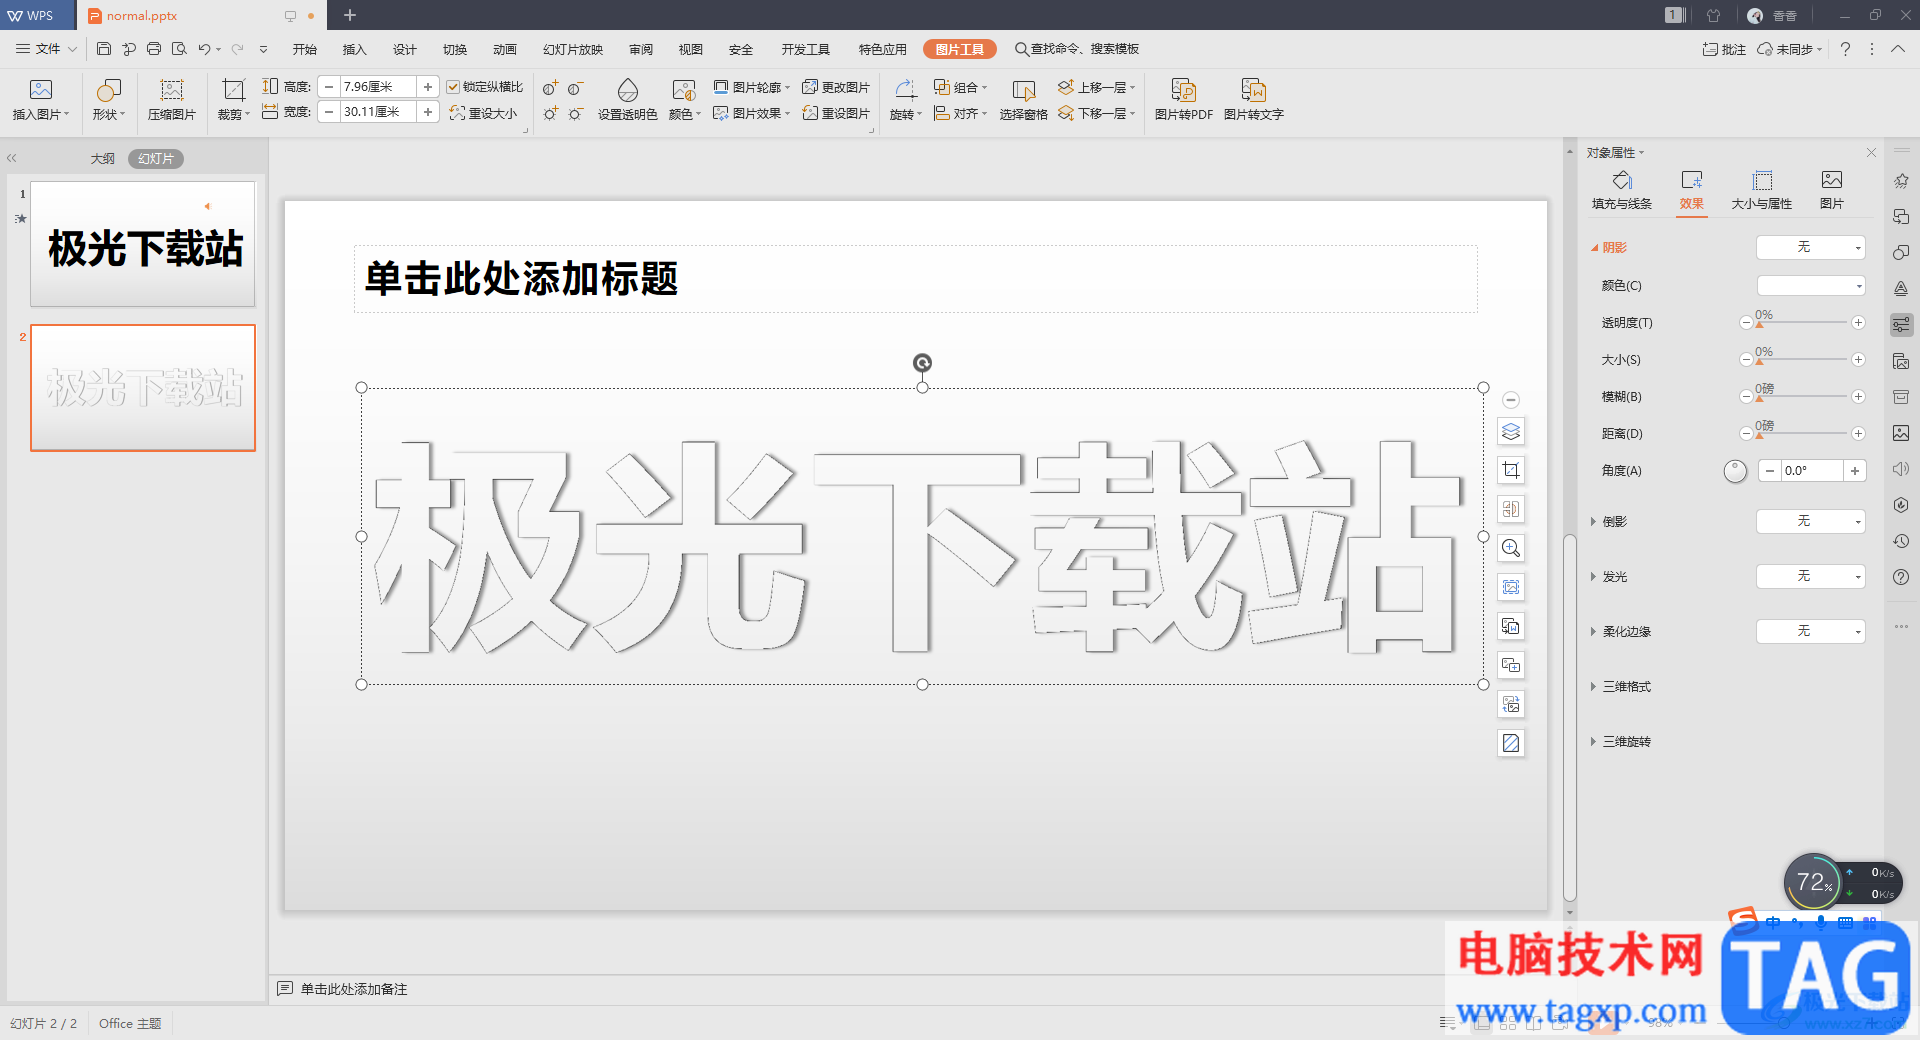Expand the 3D Format (三维格式) section
This screenshot has width=1920, height=1040.
pos(1621,687)
